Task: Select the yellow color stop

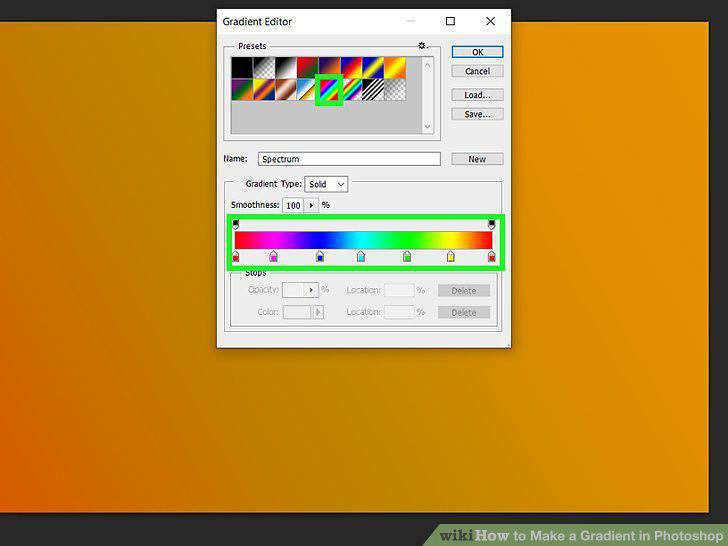Action: pyautogui.click(x=450, y=256)
